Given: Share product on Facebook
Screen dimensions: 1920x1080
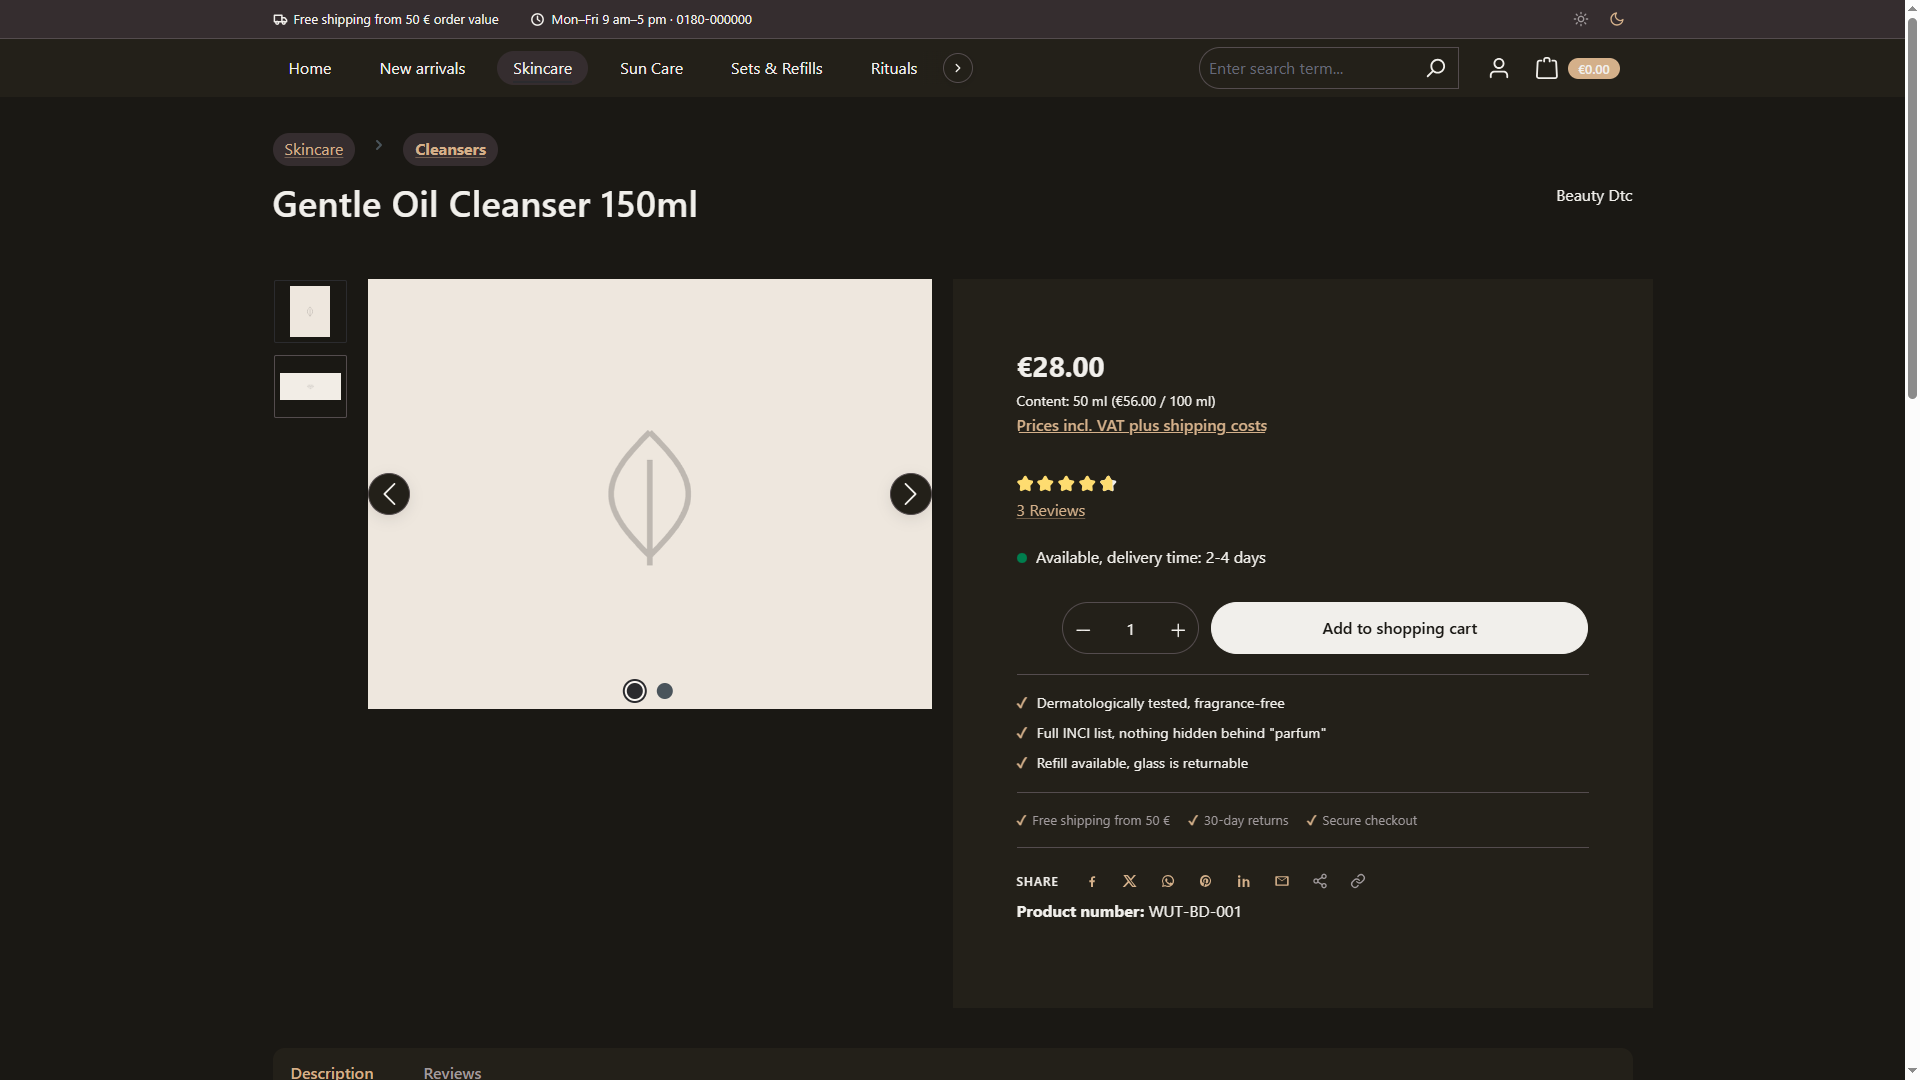Looking at the screenshot, I should (x=1092, y=881).
